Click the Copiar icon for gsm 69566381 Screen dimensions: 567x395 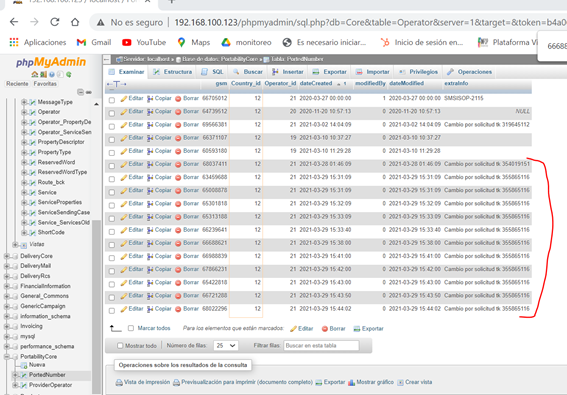point(150,125)
